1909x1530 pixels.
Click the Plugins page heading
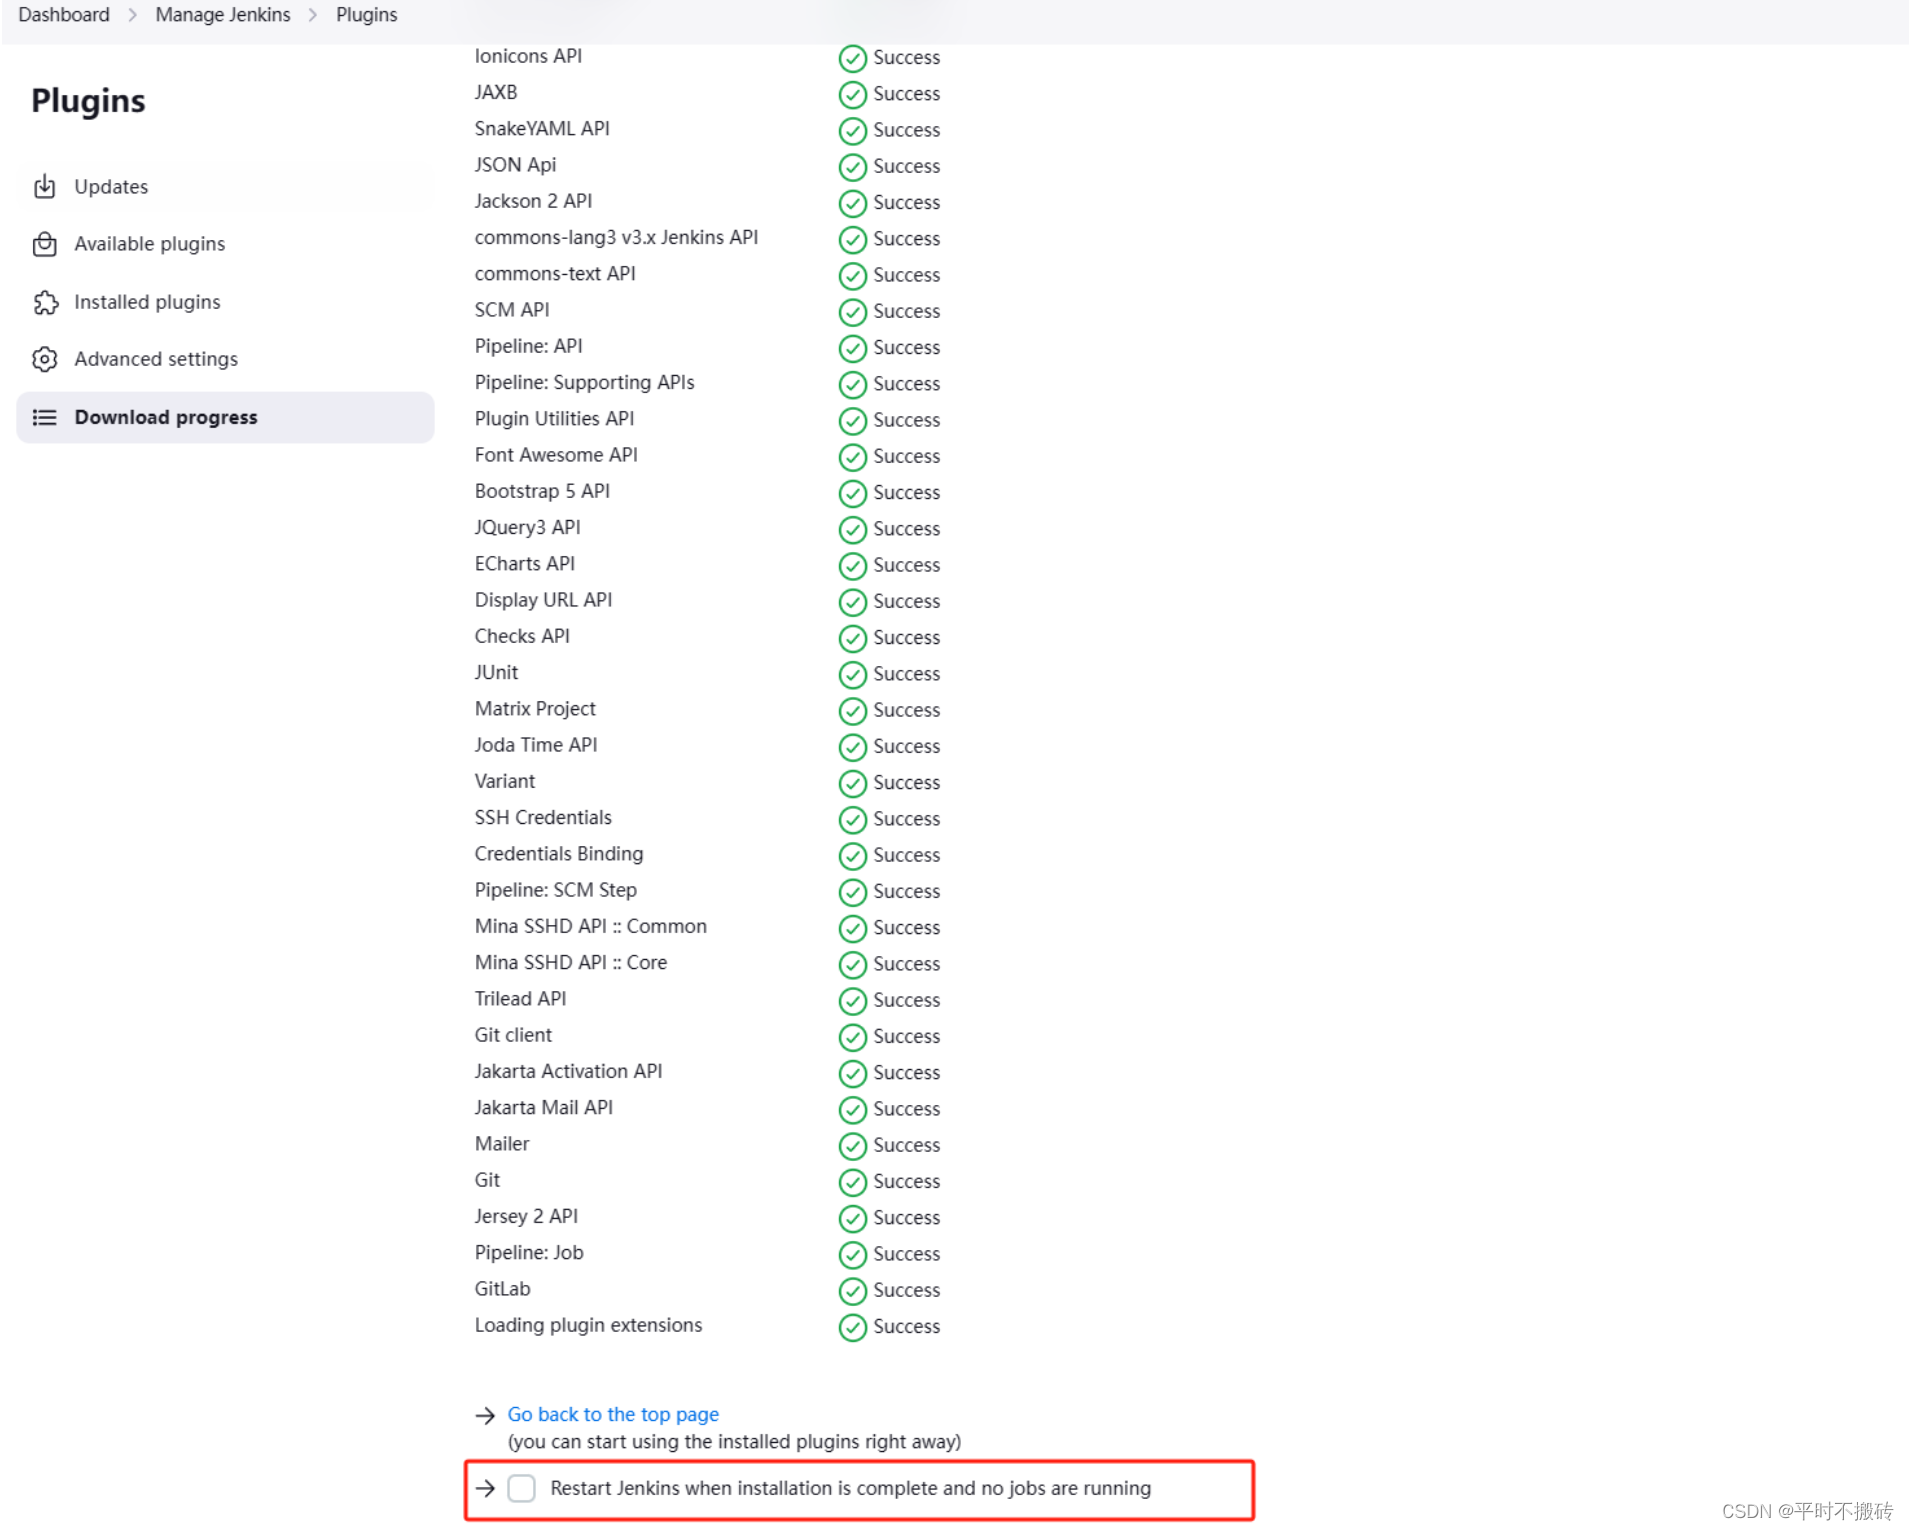[x=88, y=101]
